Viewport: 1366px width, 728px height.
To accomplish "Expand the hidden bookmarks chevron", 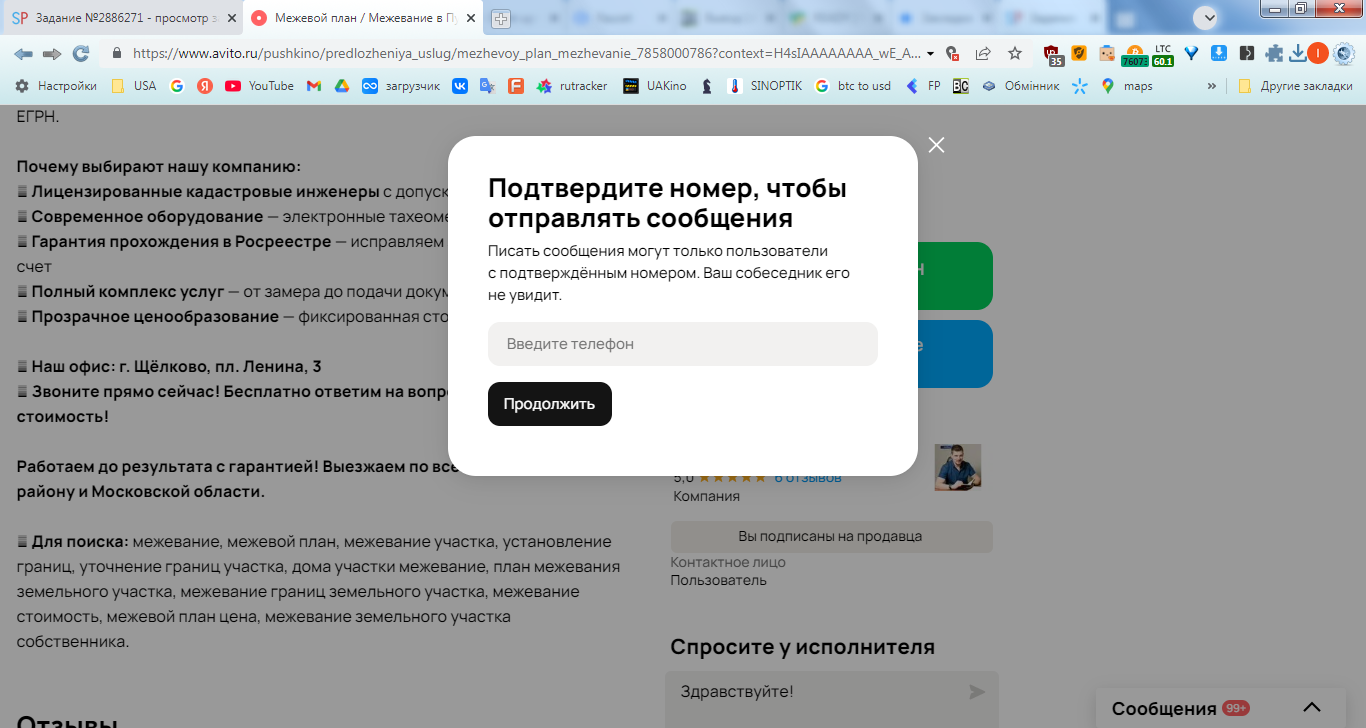I will click(x=1212, y=86).
